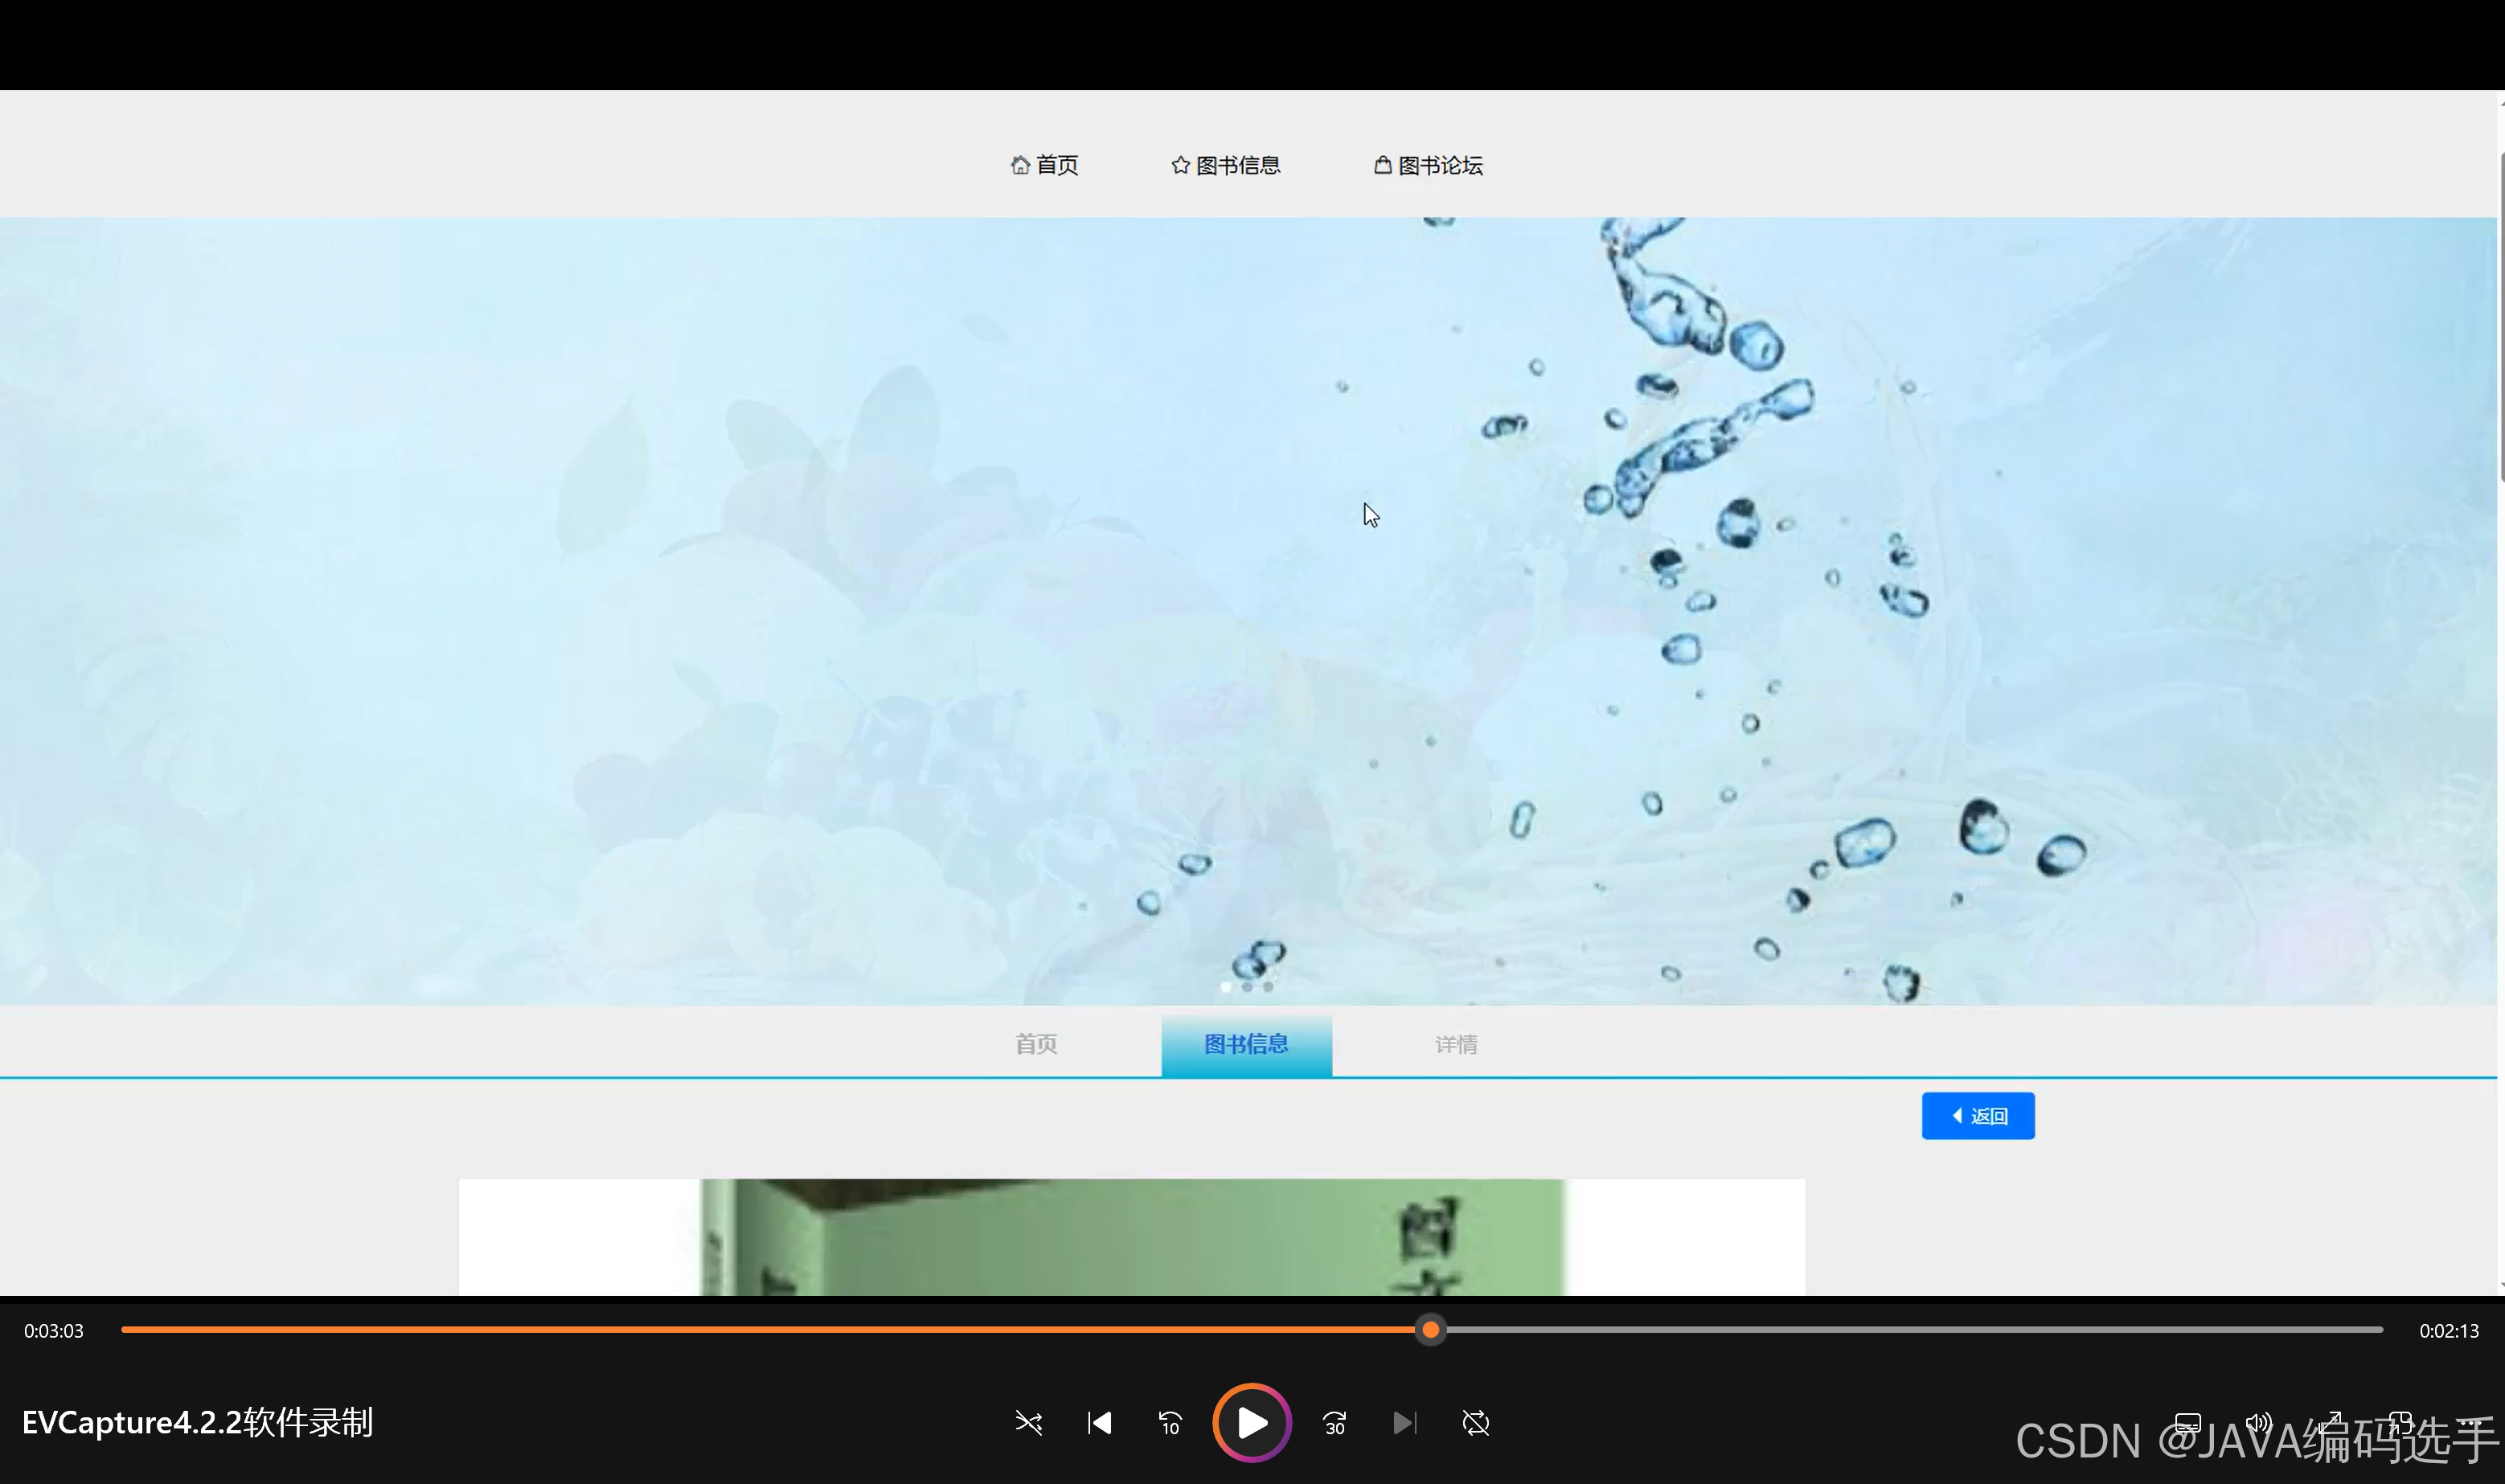Screen dimensions: 2505x1484
Task: Go to 首页 in top navigation
Action: 1045,165
